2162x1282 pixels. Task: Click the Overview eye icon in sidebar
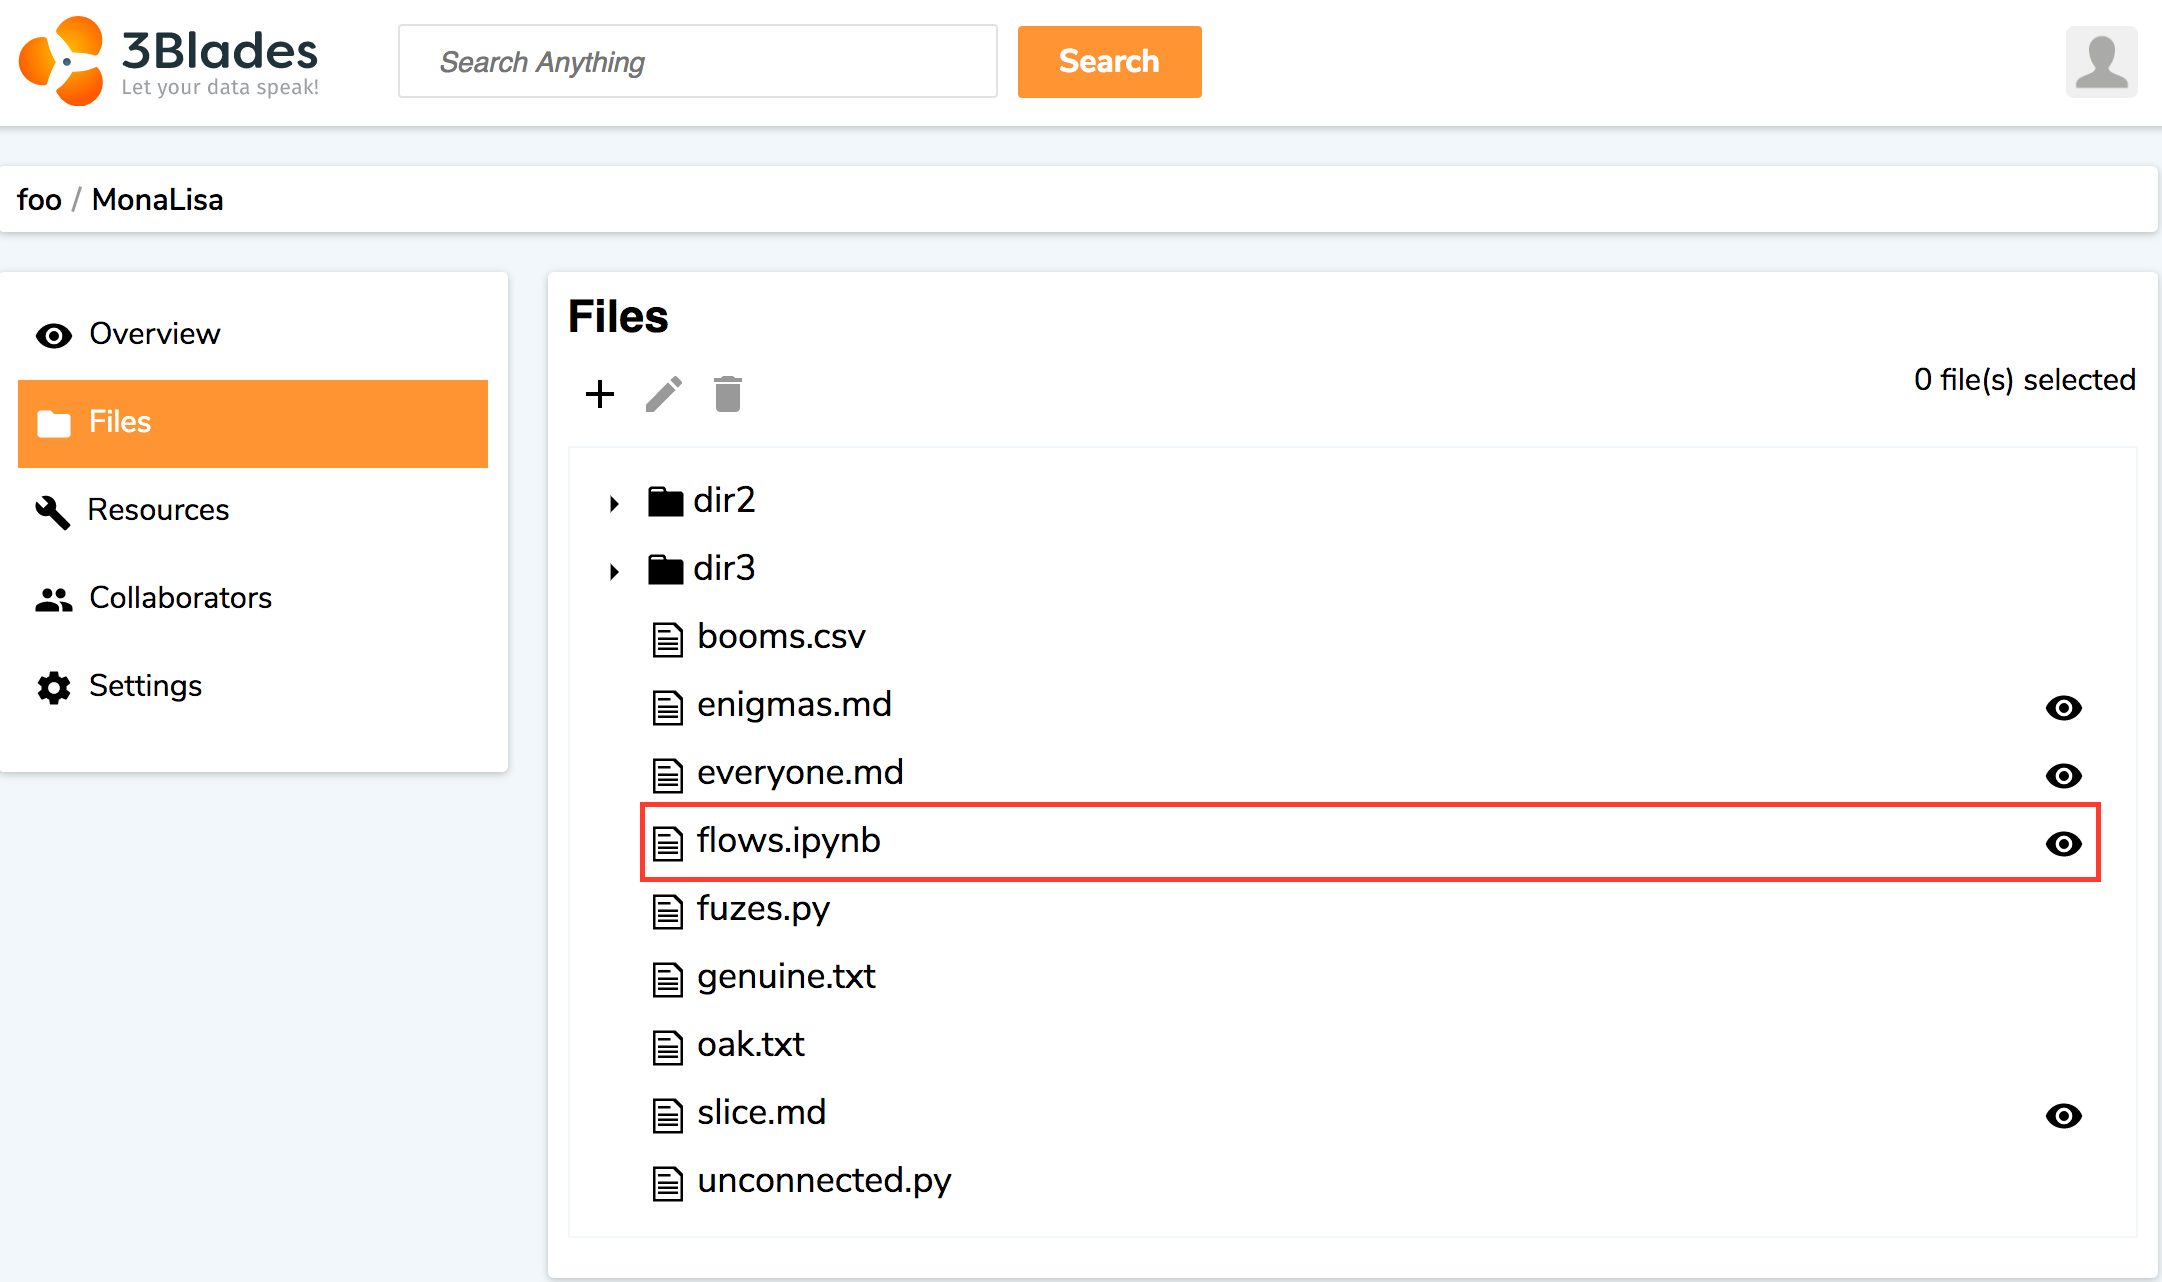54,336
